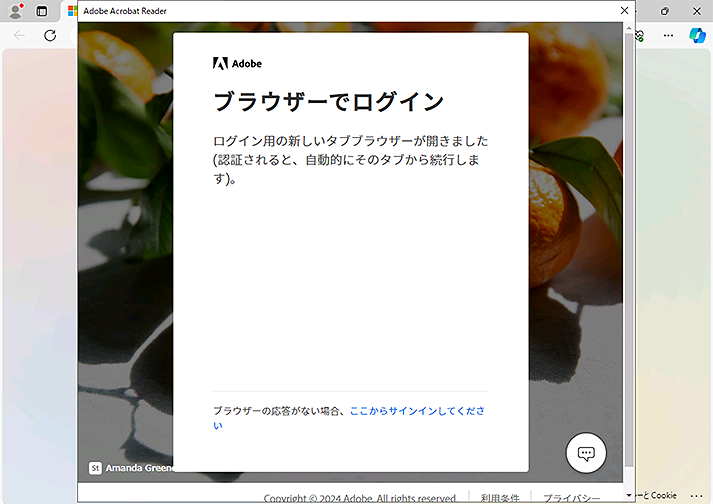Click the dialog vertical scrollbar thumb
713x504 pixels.
(629, 250)
